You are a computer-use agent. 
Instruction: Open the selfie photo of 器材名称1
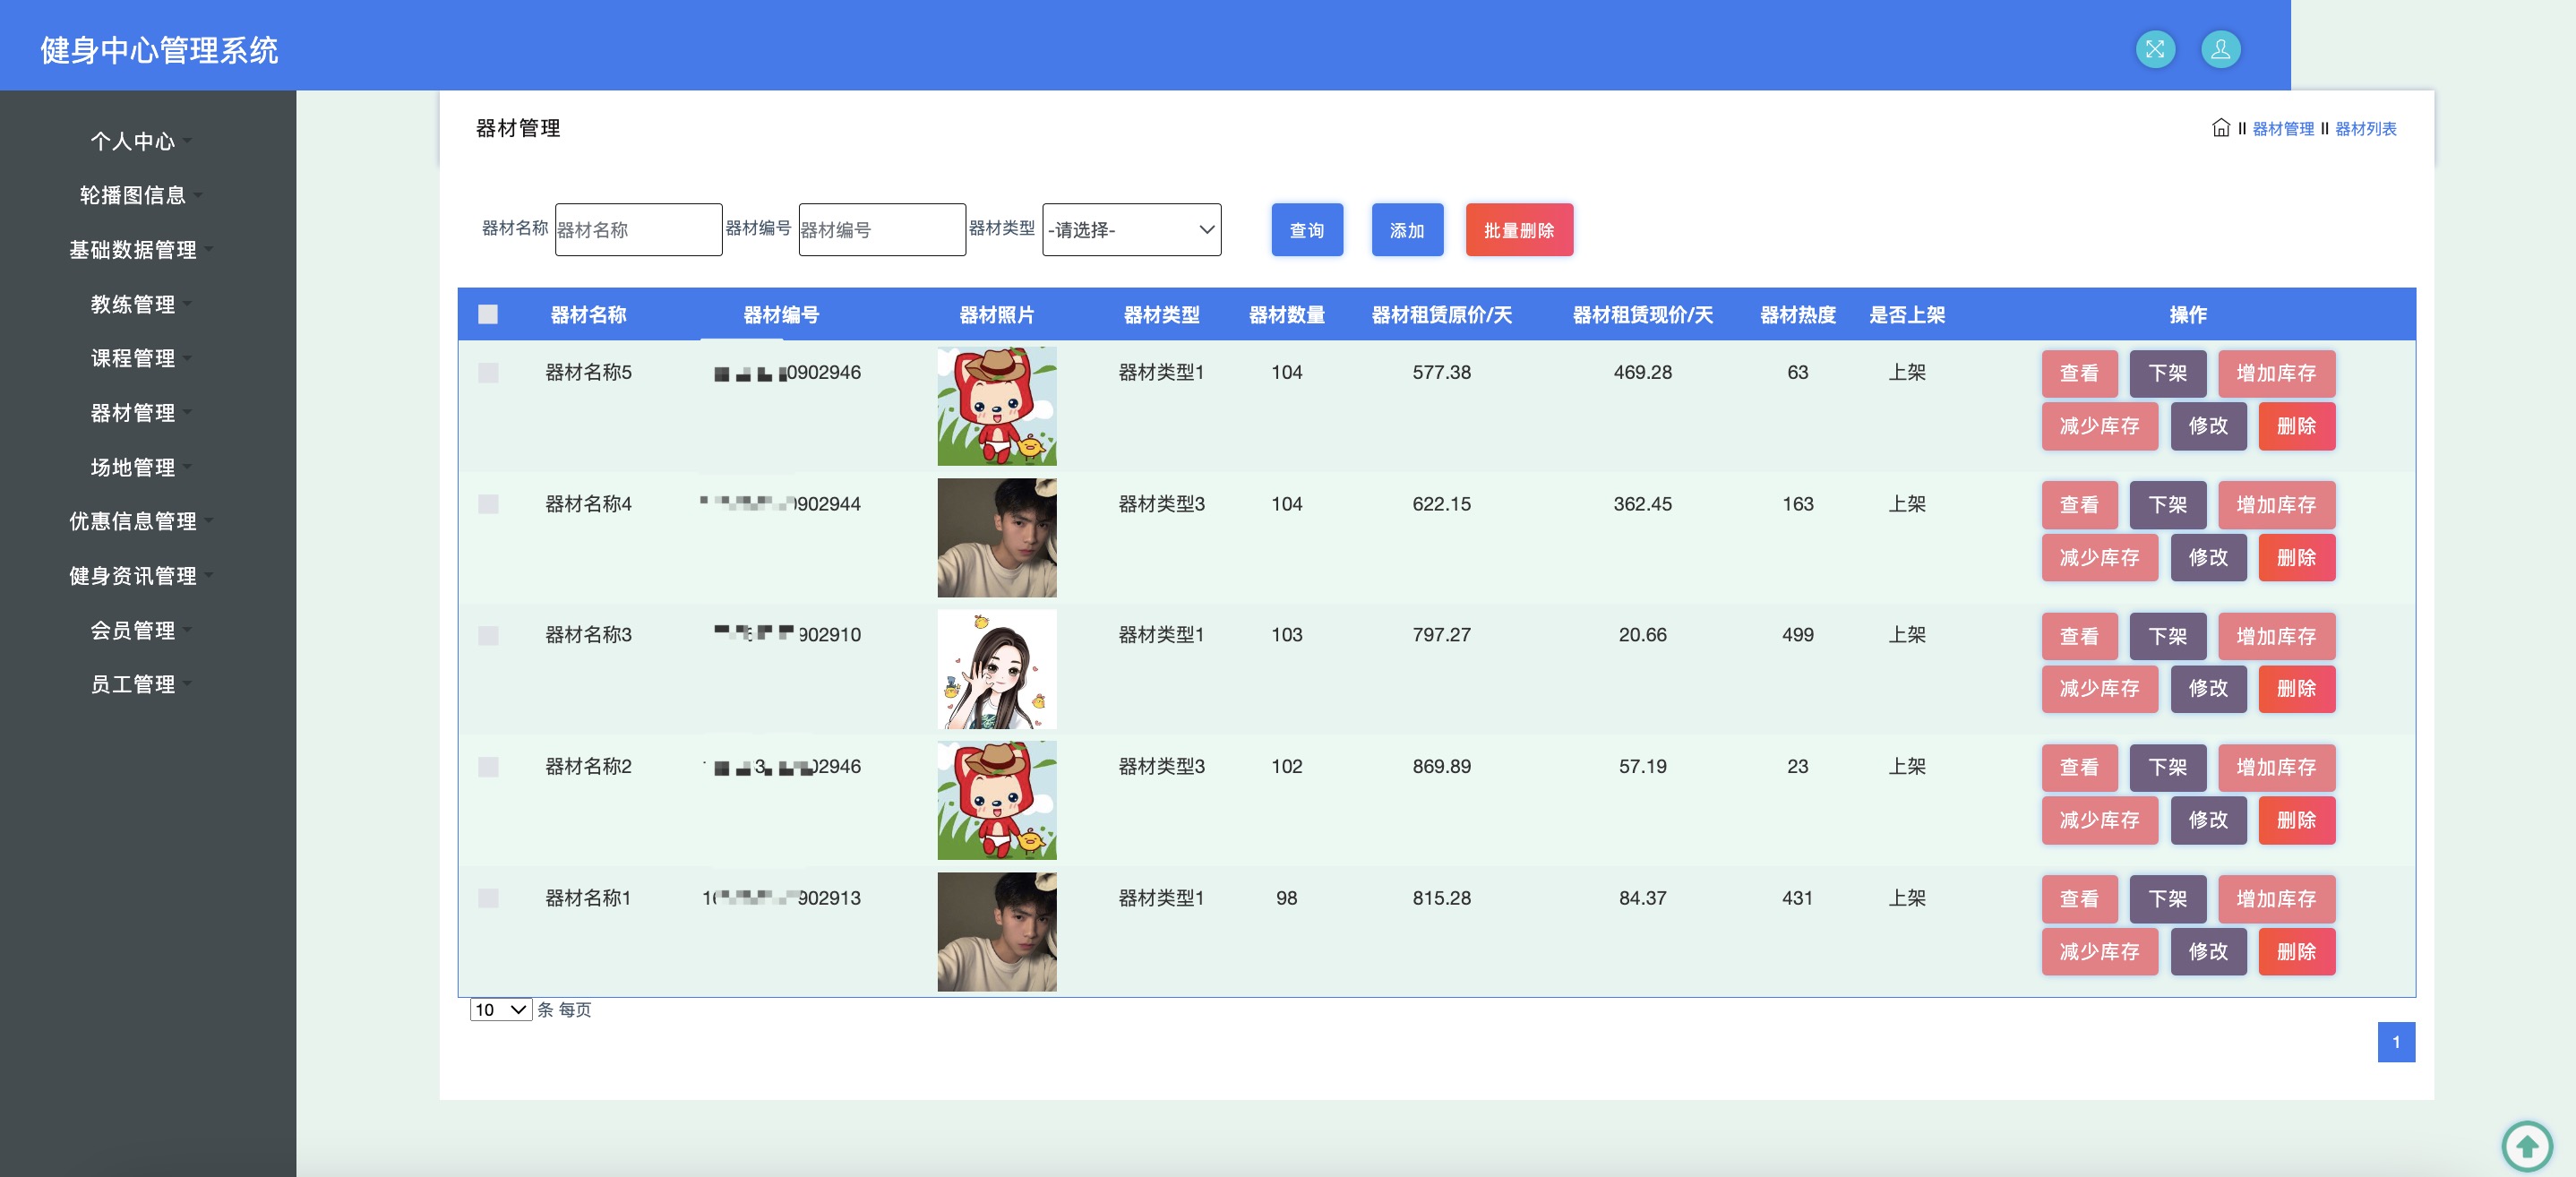pos(996,932)
